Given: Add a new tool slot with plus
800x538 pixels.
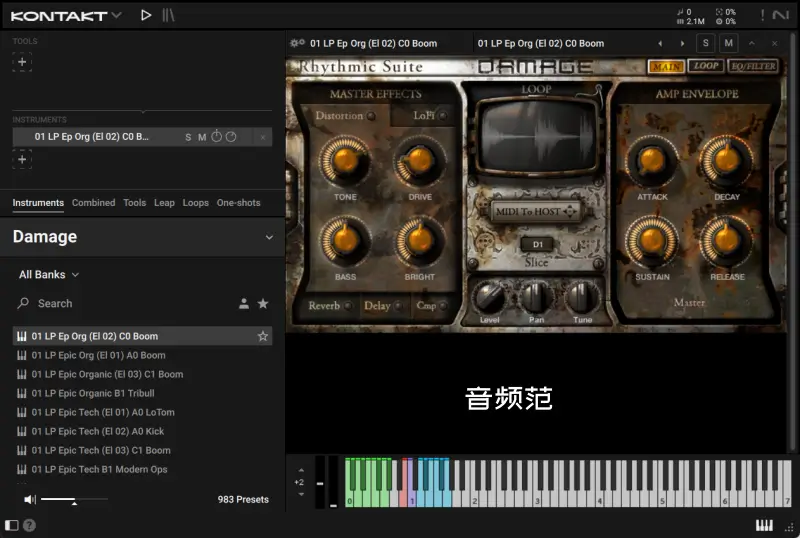Looking at the screenshot, I should tap(22, 62).
